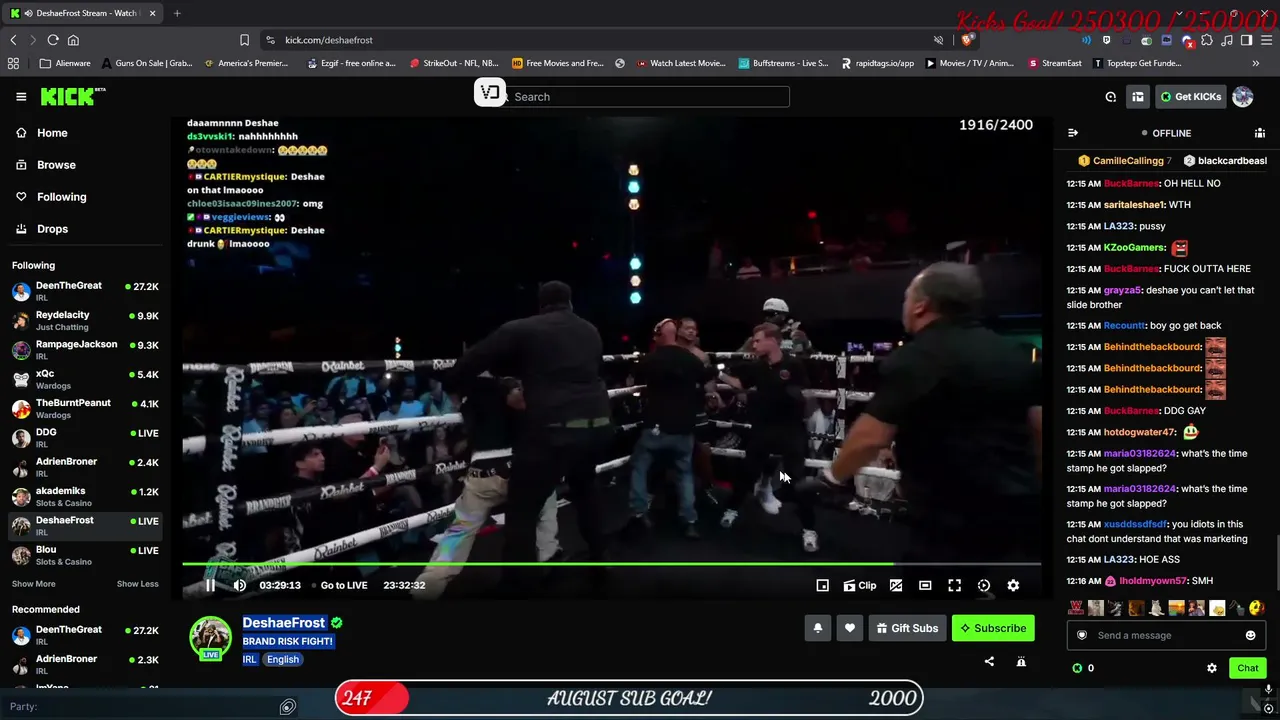
Task: Report the stream via report icon
Action: click(x=1021, y=661)
